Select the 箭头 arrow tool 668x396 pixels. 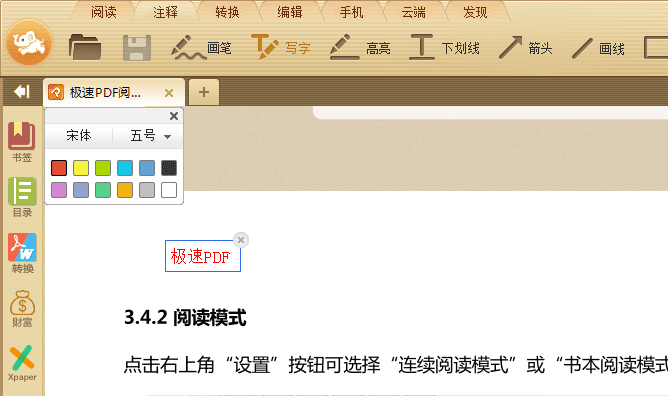point(525,47)
